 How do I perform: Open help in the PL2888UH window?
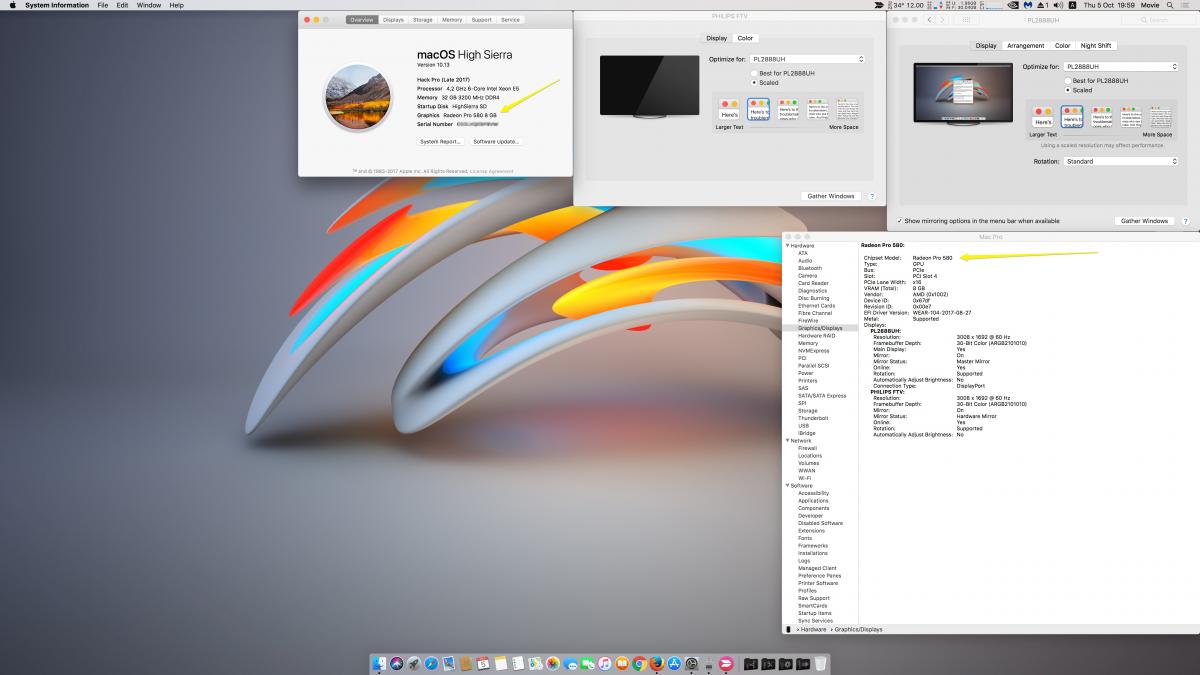[1185, 221]
